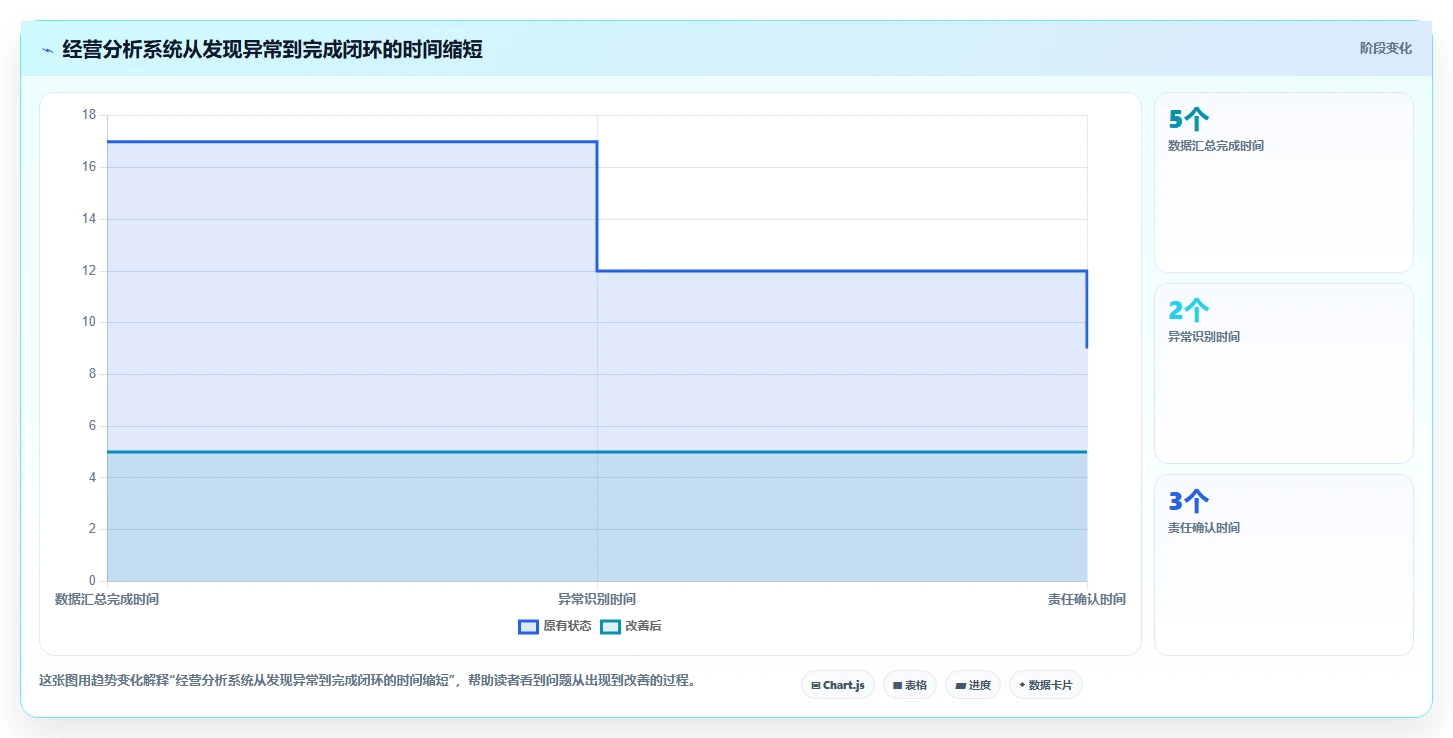1453x738 pixels.
Task: Click y-axis tick value 0
Action: click(92, 581)
